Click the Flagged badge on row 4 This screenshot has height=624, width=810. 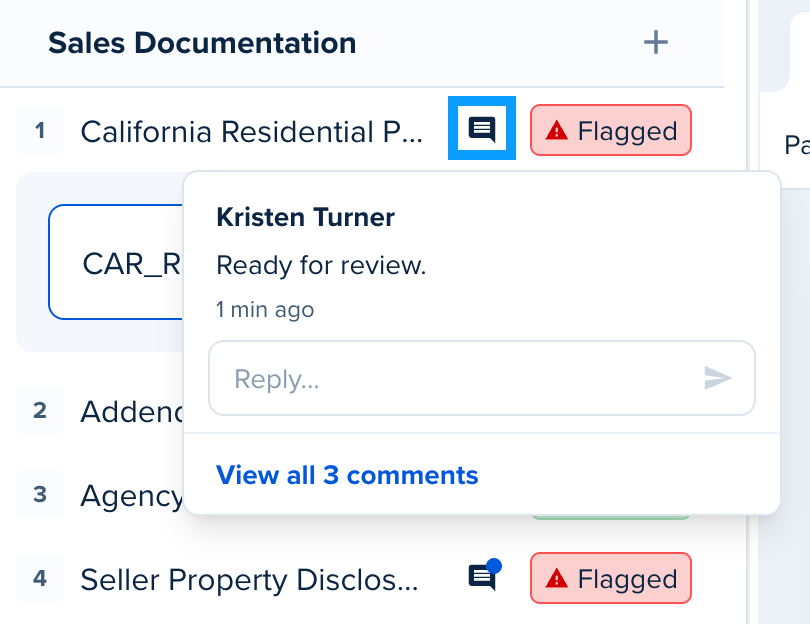[611, 578]
